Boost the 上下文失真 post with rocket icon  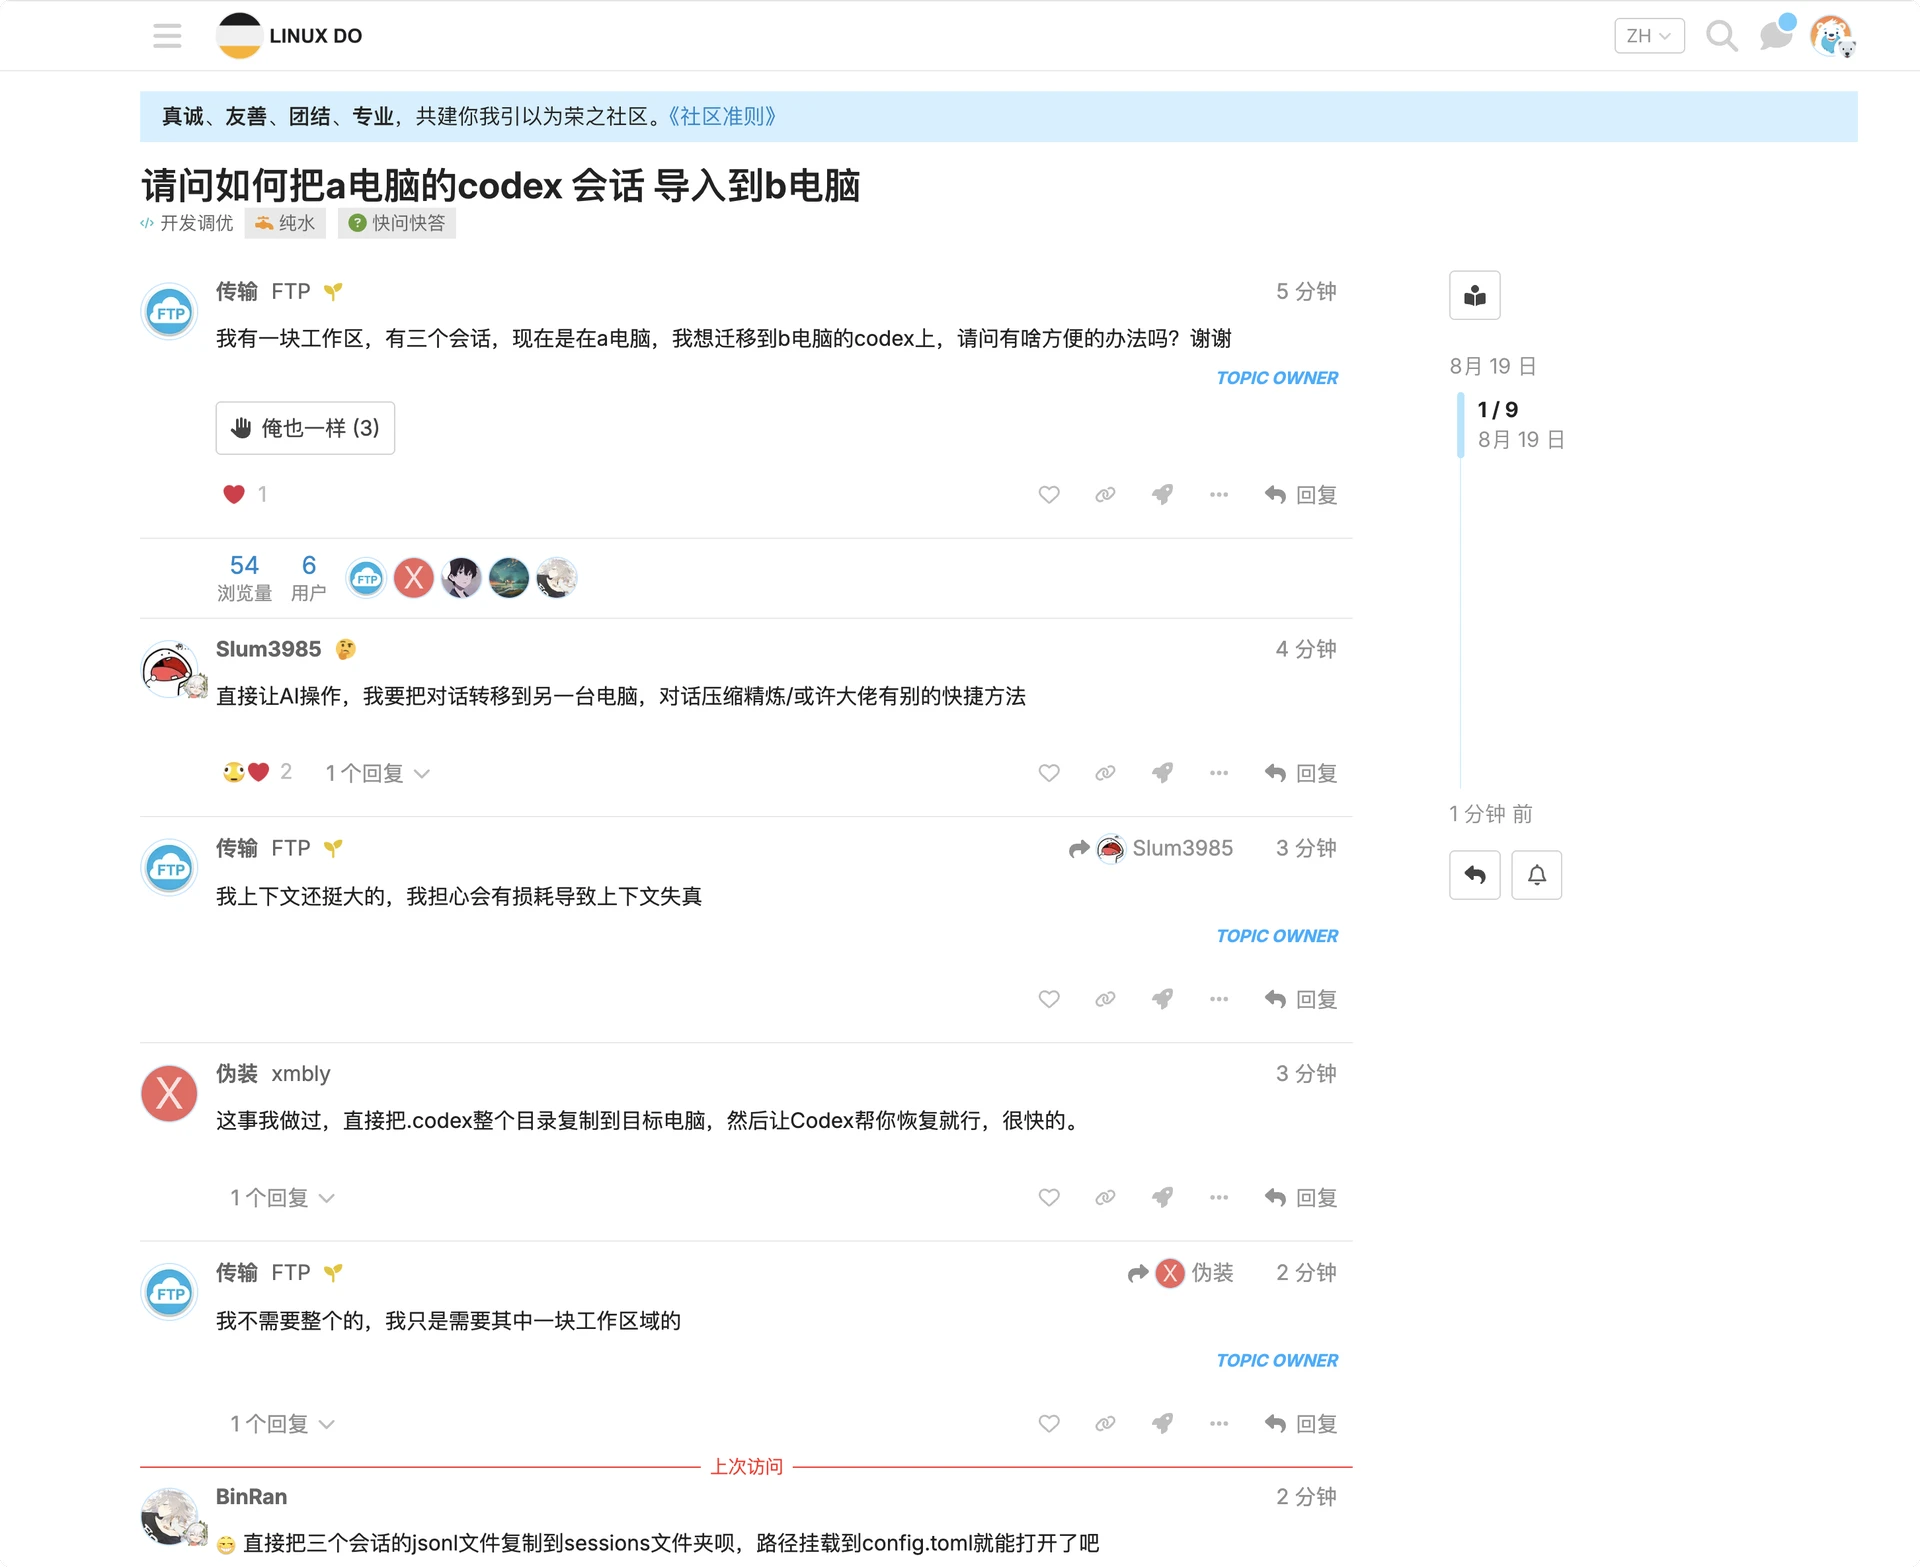coord(1162,999)
